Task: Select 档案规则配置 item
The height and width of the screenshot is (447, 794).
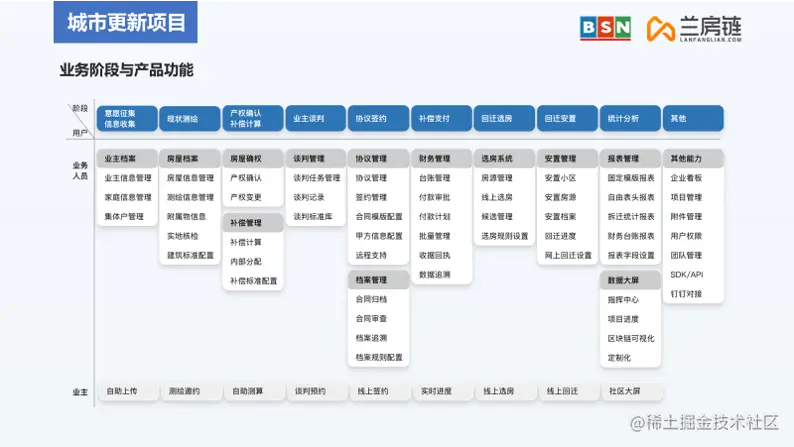Action: pos(379,357)
